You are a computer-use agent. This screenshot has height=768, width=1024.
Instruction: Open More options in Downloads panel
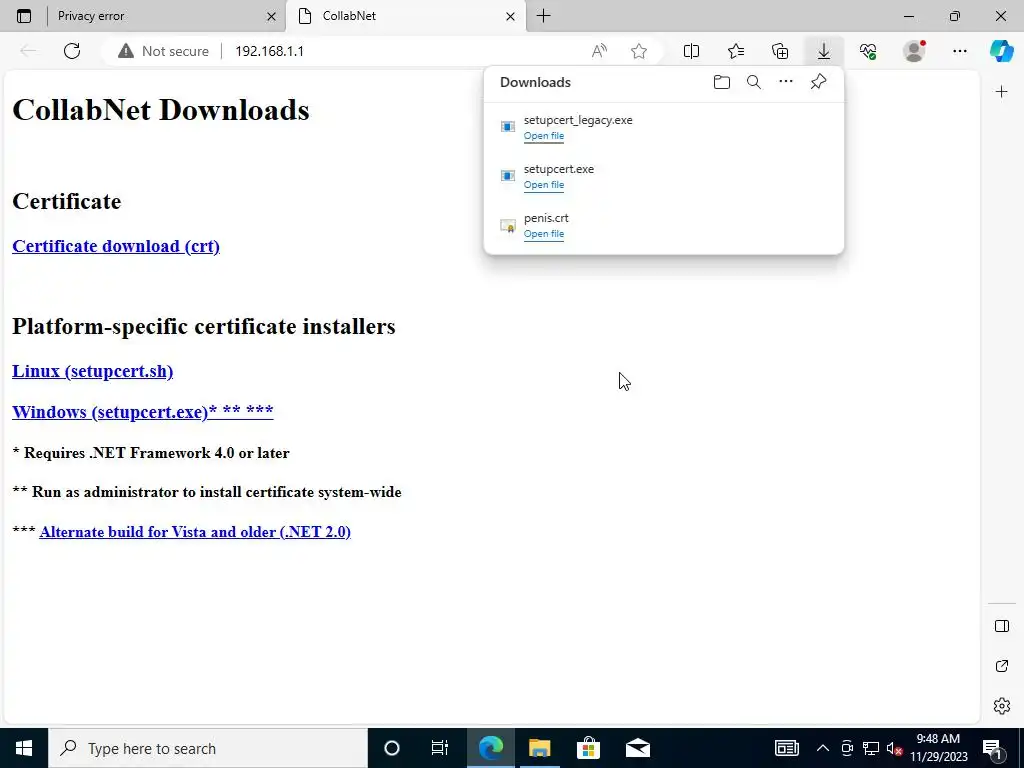786,82
